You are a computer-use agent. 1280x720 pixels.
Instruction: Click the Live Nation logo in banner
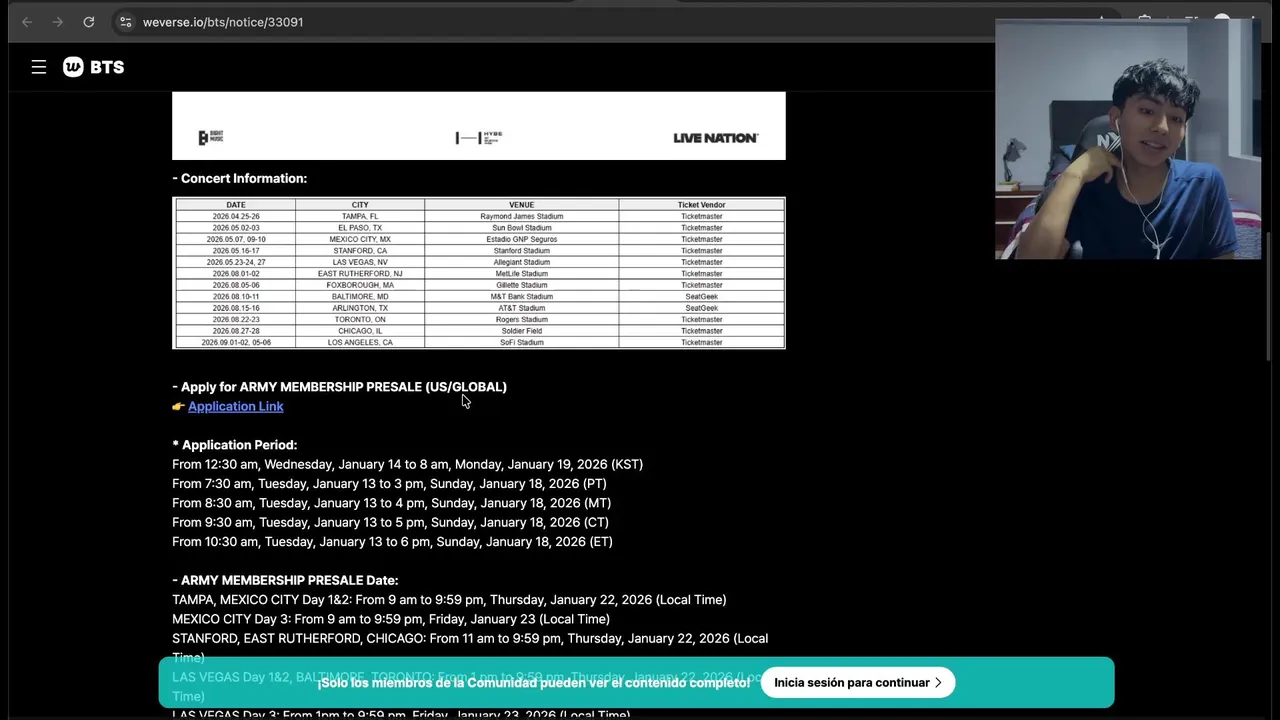tap(716, 138)
